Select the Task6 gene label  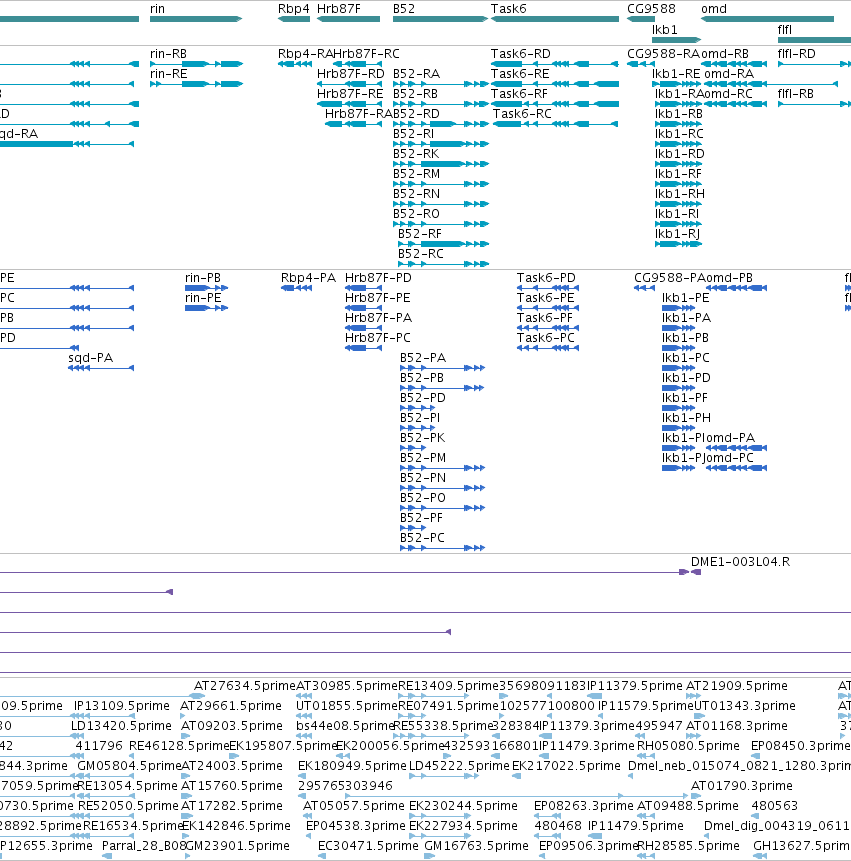[508, 9]
